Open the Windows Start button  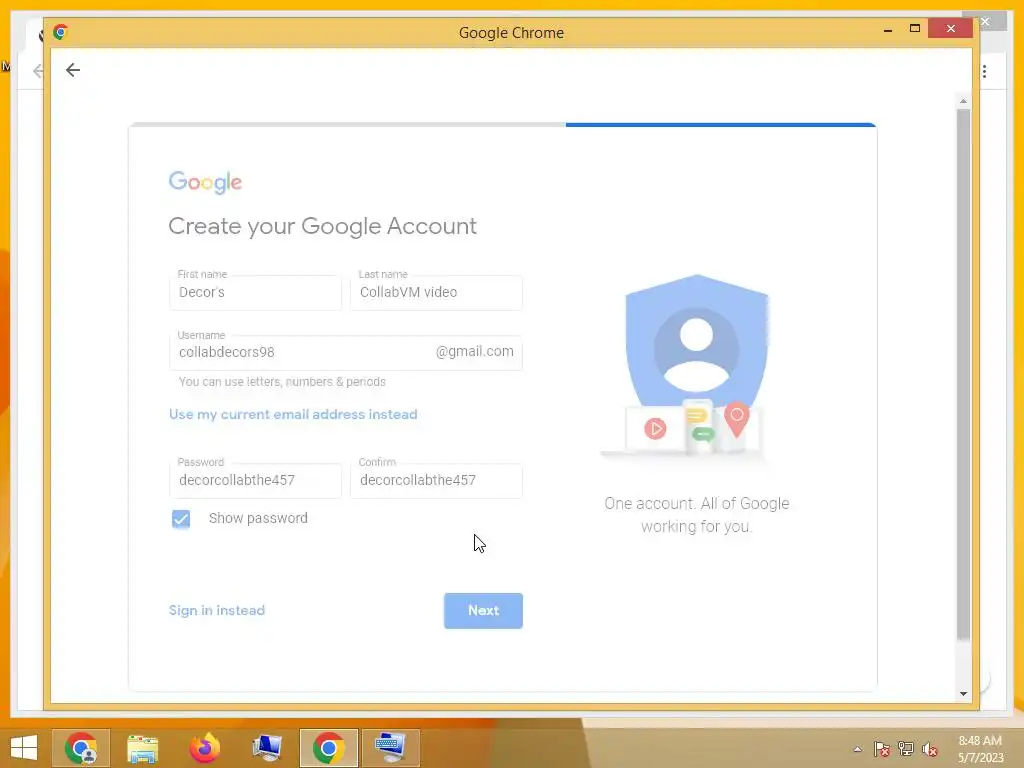[24, 748]
